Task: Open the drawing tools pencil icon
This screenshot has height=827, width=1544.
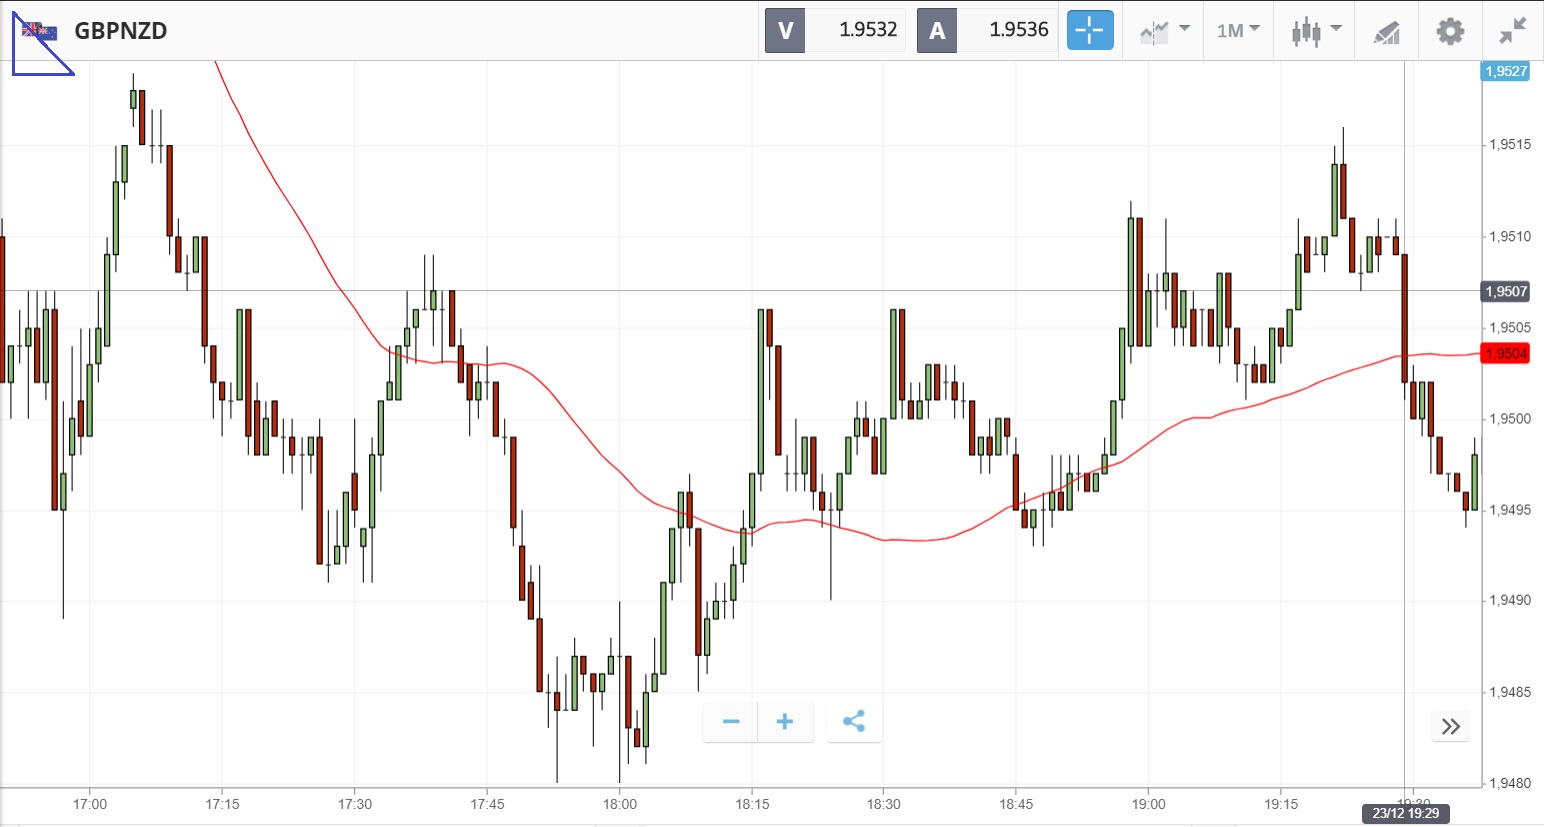Action: [1386, 31]
